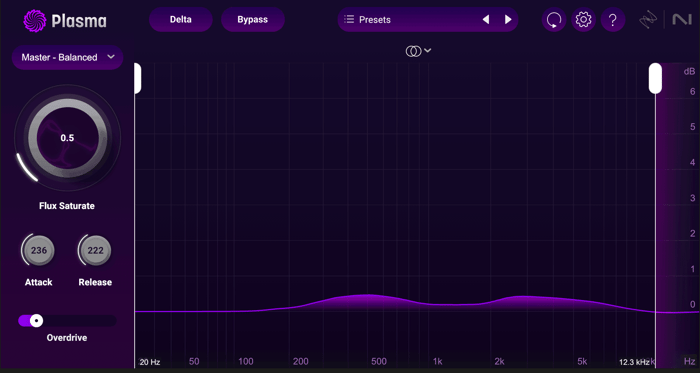Click the Release label
Image resolution: width=700 pixels, height=373 pixels.
pyautogui.click(x=95, y=282)
